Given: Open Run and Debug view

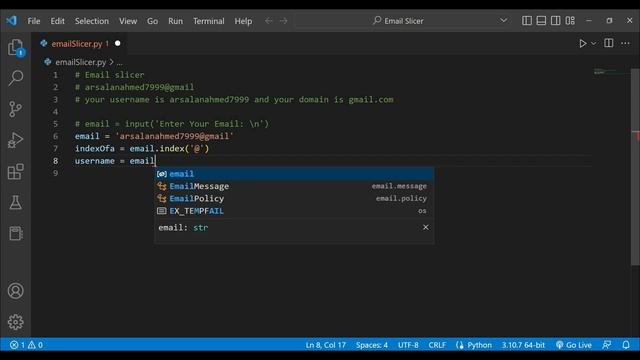Looking at the screenshot, I should tap(16, 140).
